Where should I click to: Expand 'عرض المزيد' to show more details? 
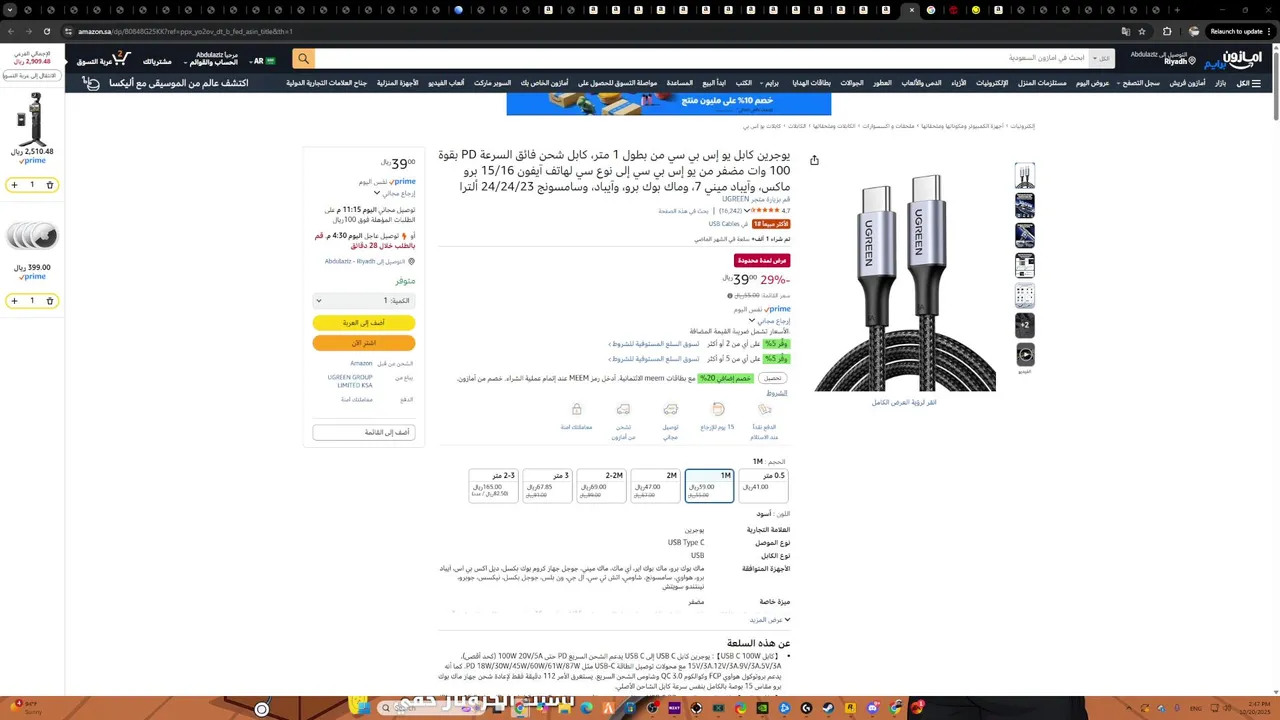click(770, 620)
